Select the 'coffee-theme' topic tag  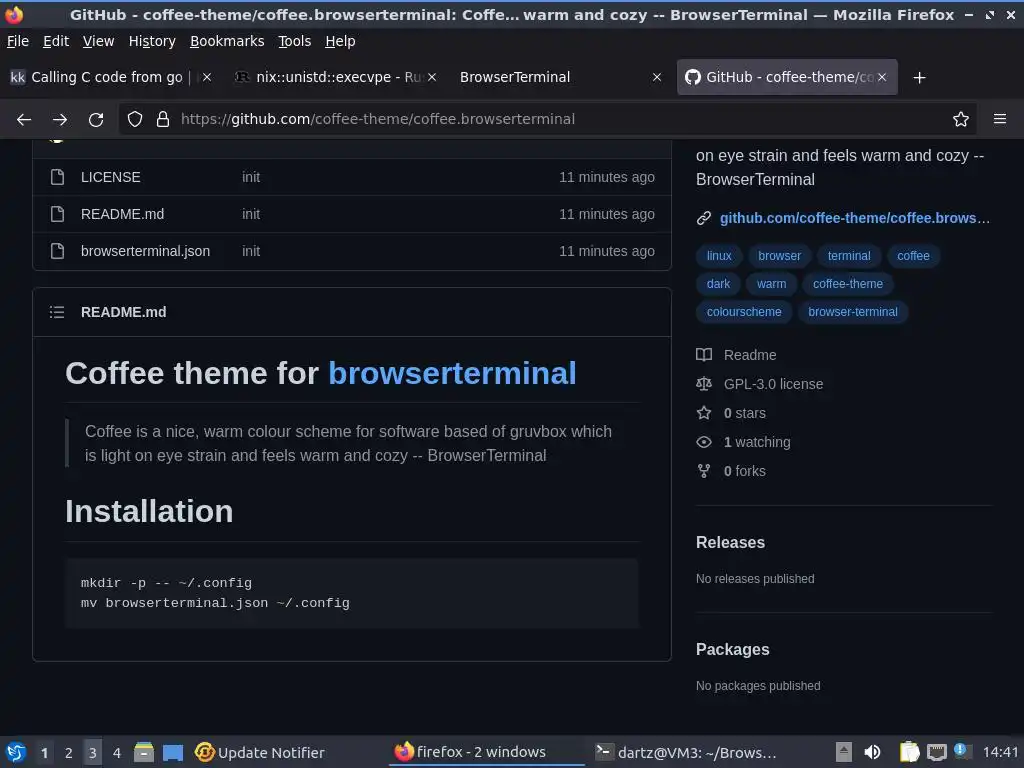click(x=848, y=284)
